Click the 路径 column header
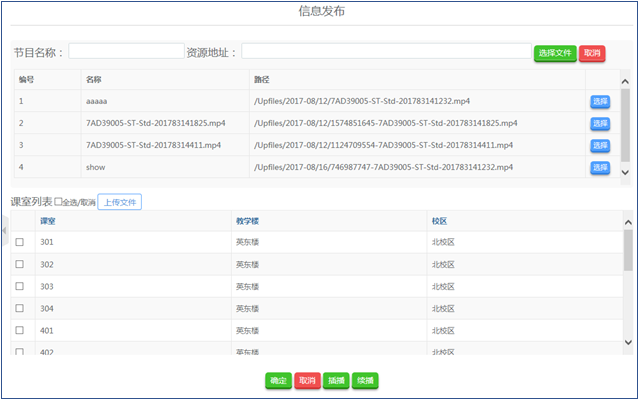 pos(262,80)
